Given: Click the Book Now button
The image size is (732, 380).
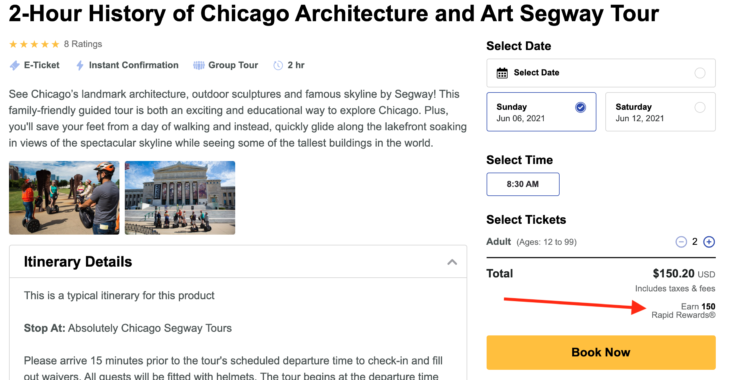Looking at the screenshot, I should point(601,352).
